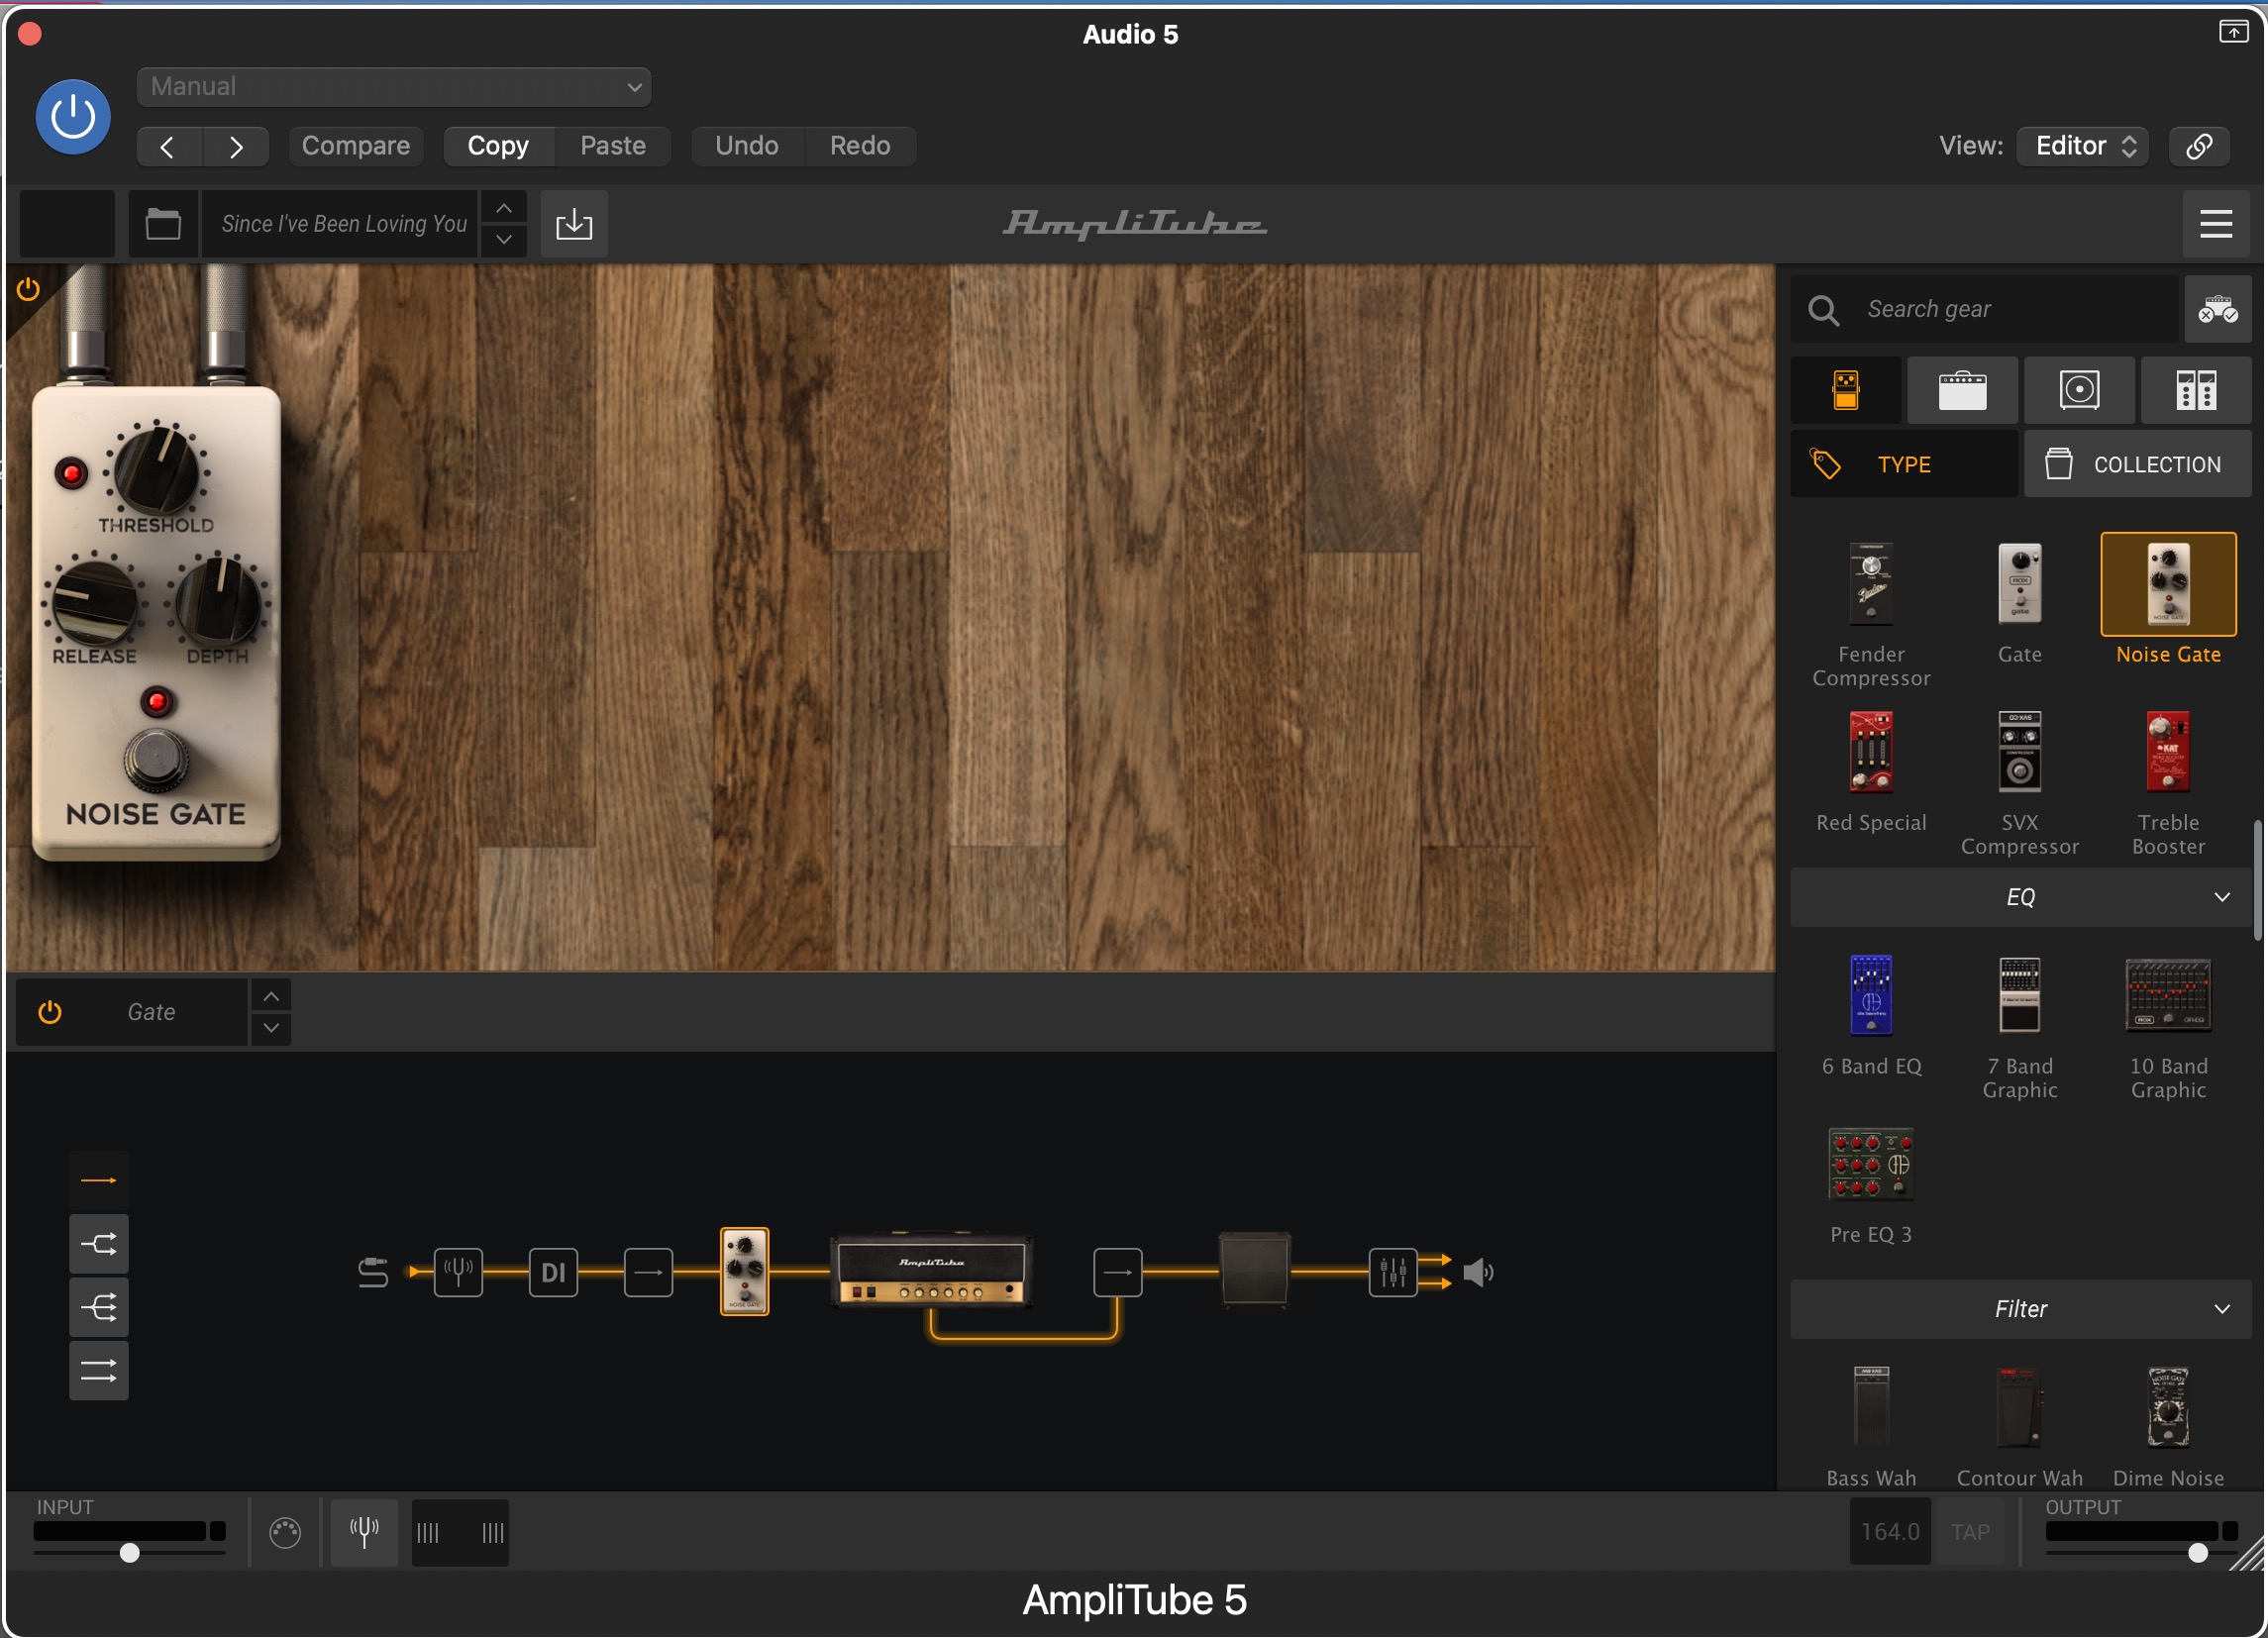This screenshot has height=1638, width=2268.
Task: Click the tuner block in signal chain
Action: click(x=459, y=1273)
